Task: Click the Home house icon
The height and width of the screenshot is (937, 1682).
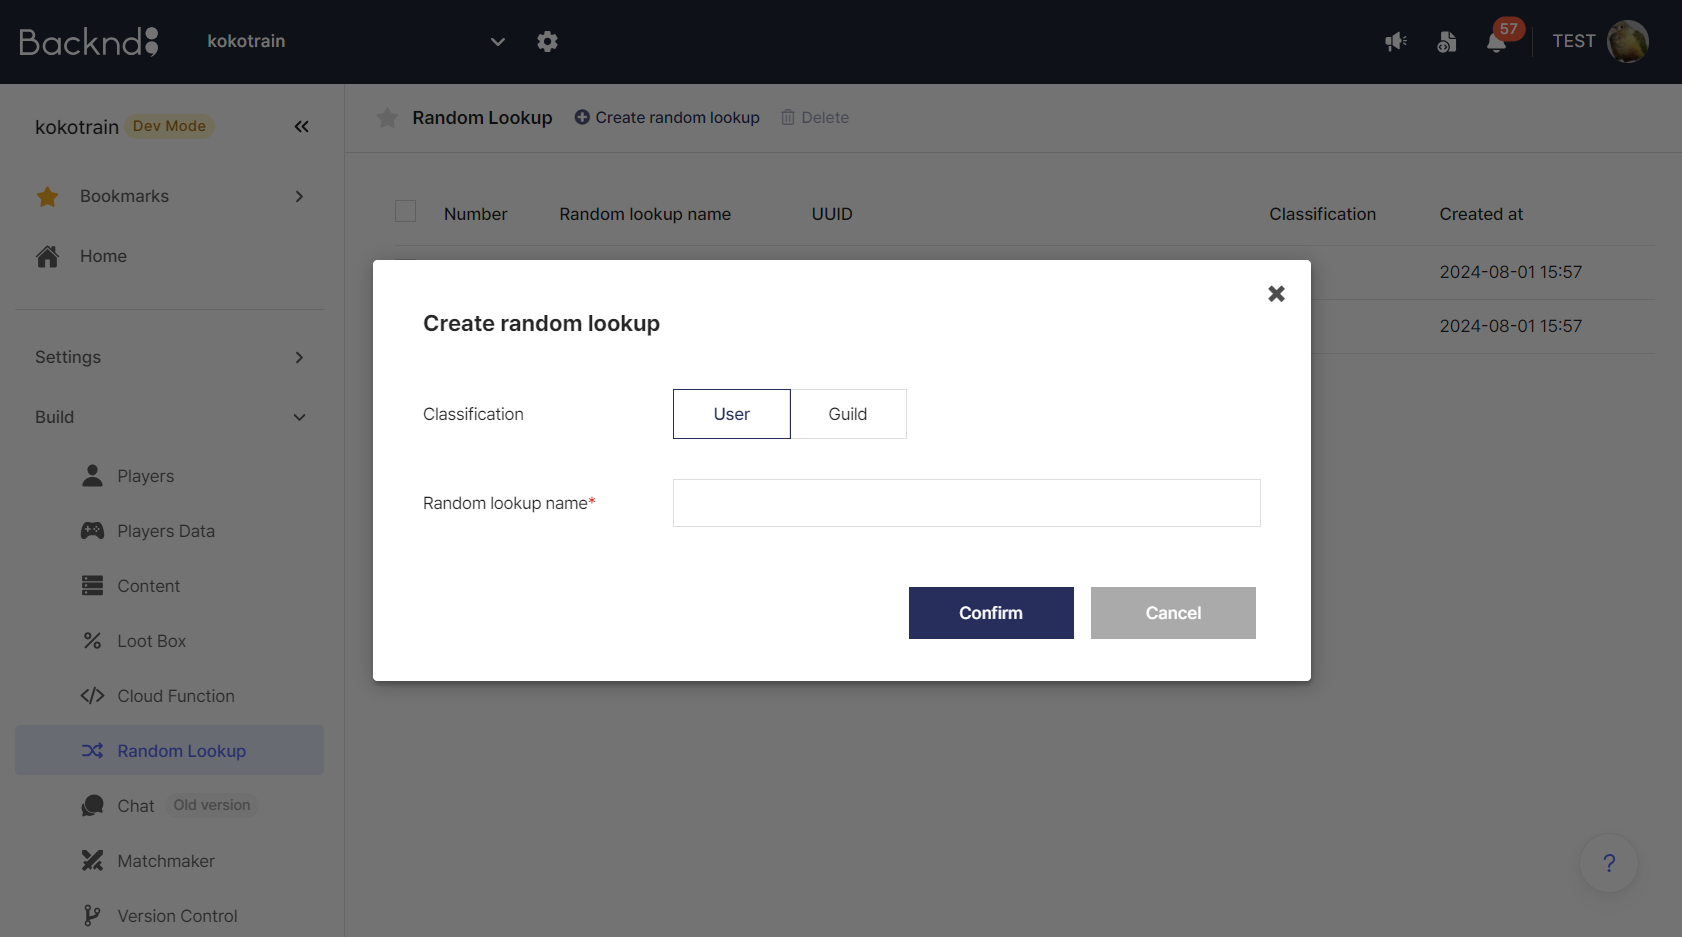Action: click(x=47, y=256)
